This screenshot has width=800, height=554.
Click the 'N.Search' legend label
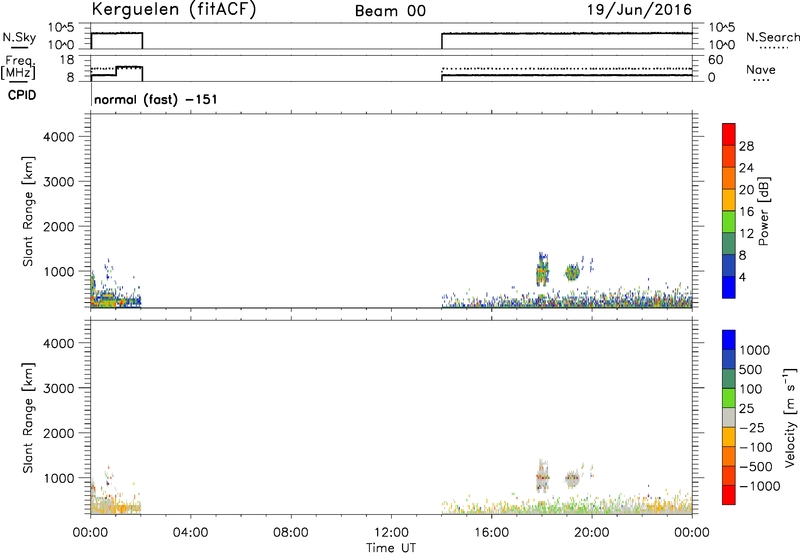772,37
